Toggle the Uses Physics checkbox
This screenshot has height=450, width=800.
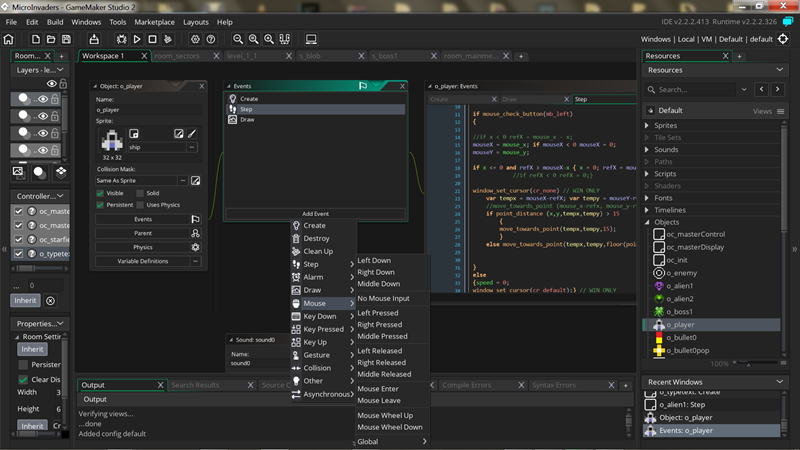pyautogui.click(x=140, y=205)
